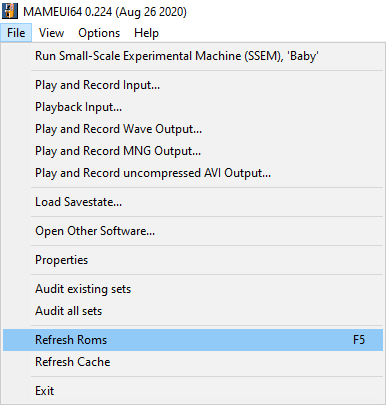Open the View menu

click(x=51, y=33)
